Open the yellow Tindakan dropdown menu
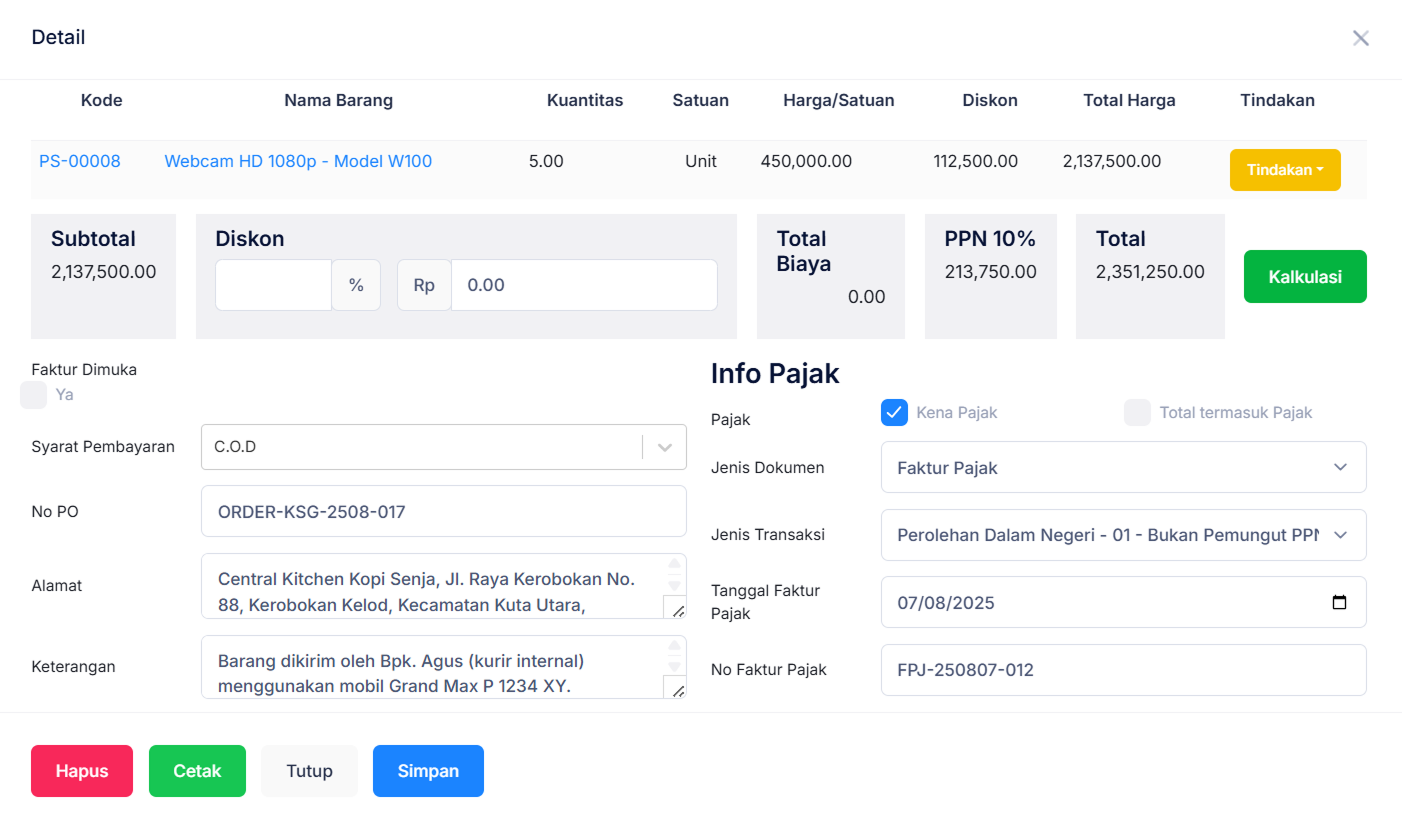Screen dimensions: 1402x822 [1285, 170]
